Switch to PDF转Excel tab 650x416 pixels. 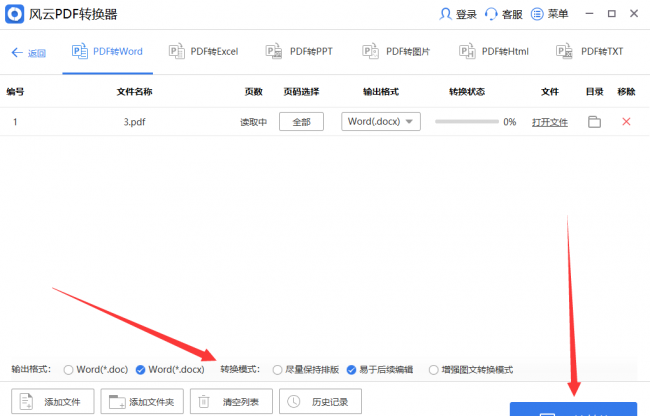coord(204,52)
